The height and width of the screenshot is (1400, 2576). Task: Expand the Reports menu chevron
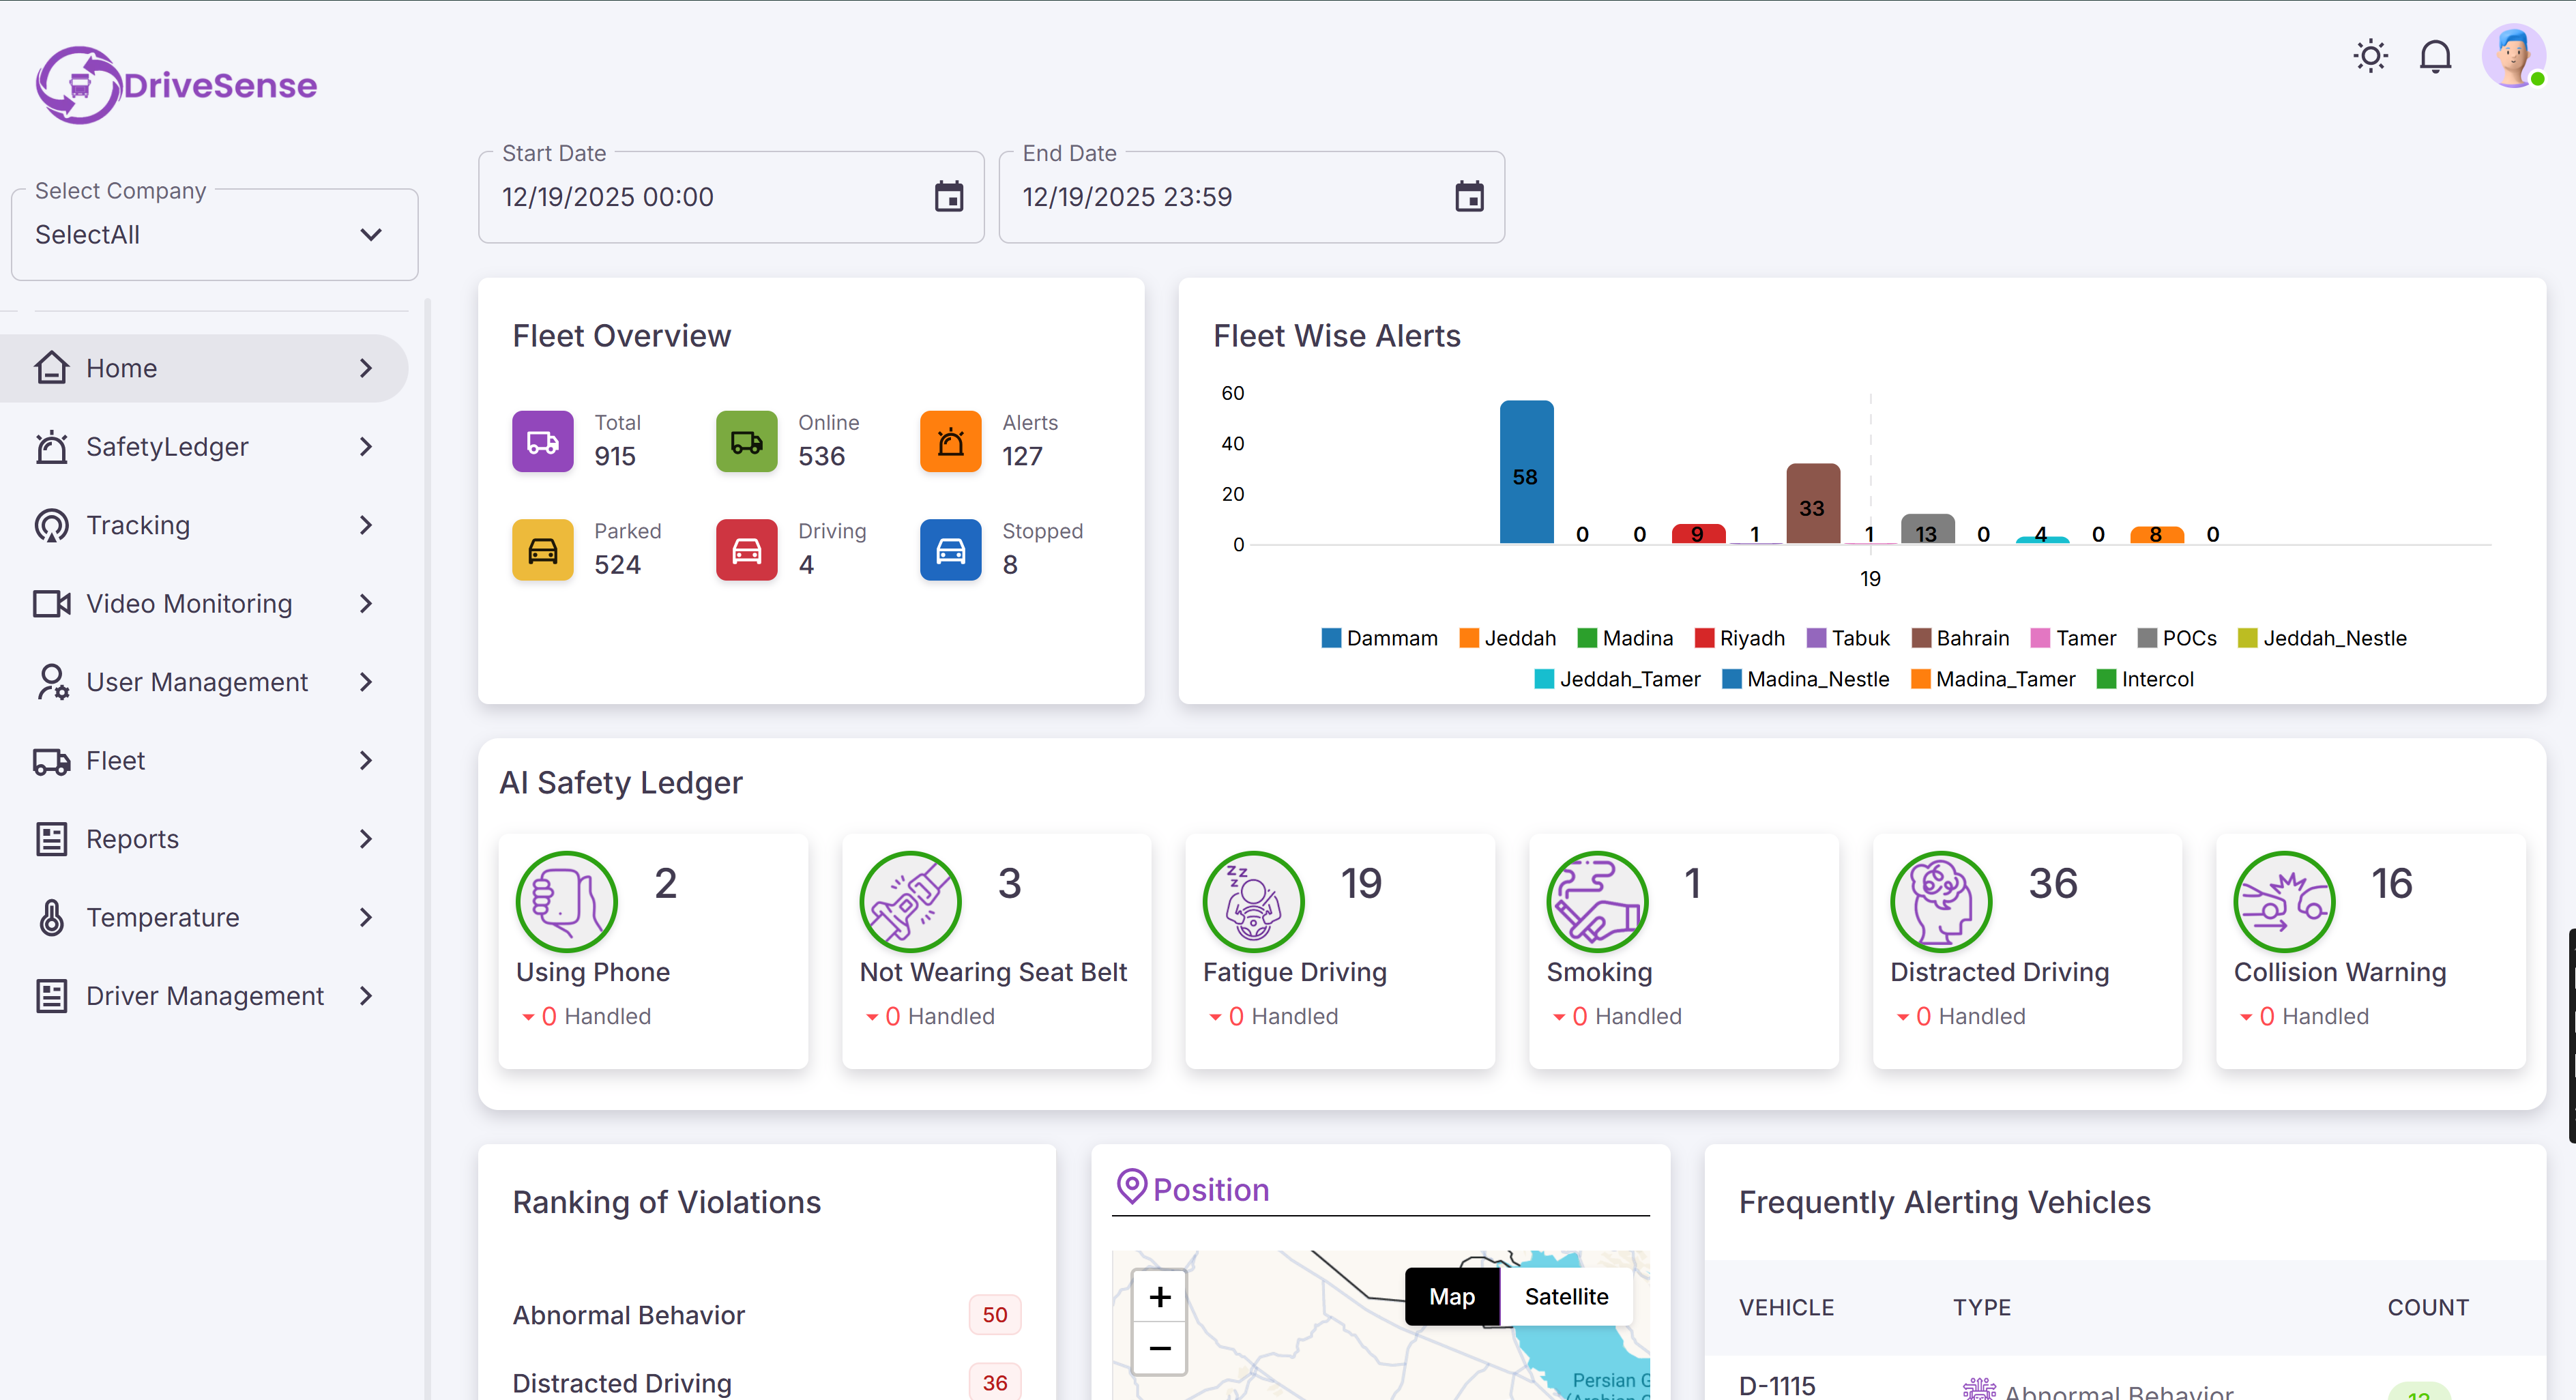click(366, 839)
